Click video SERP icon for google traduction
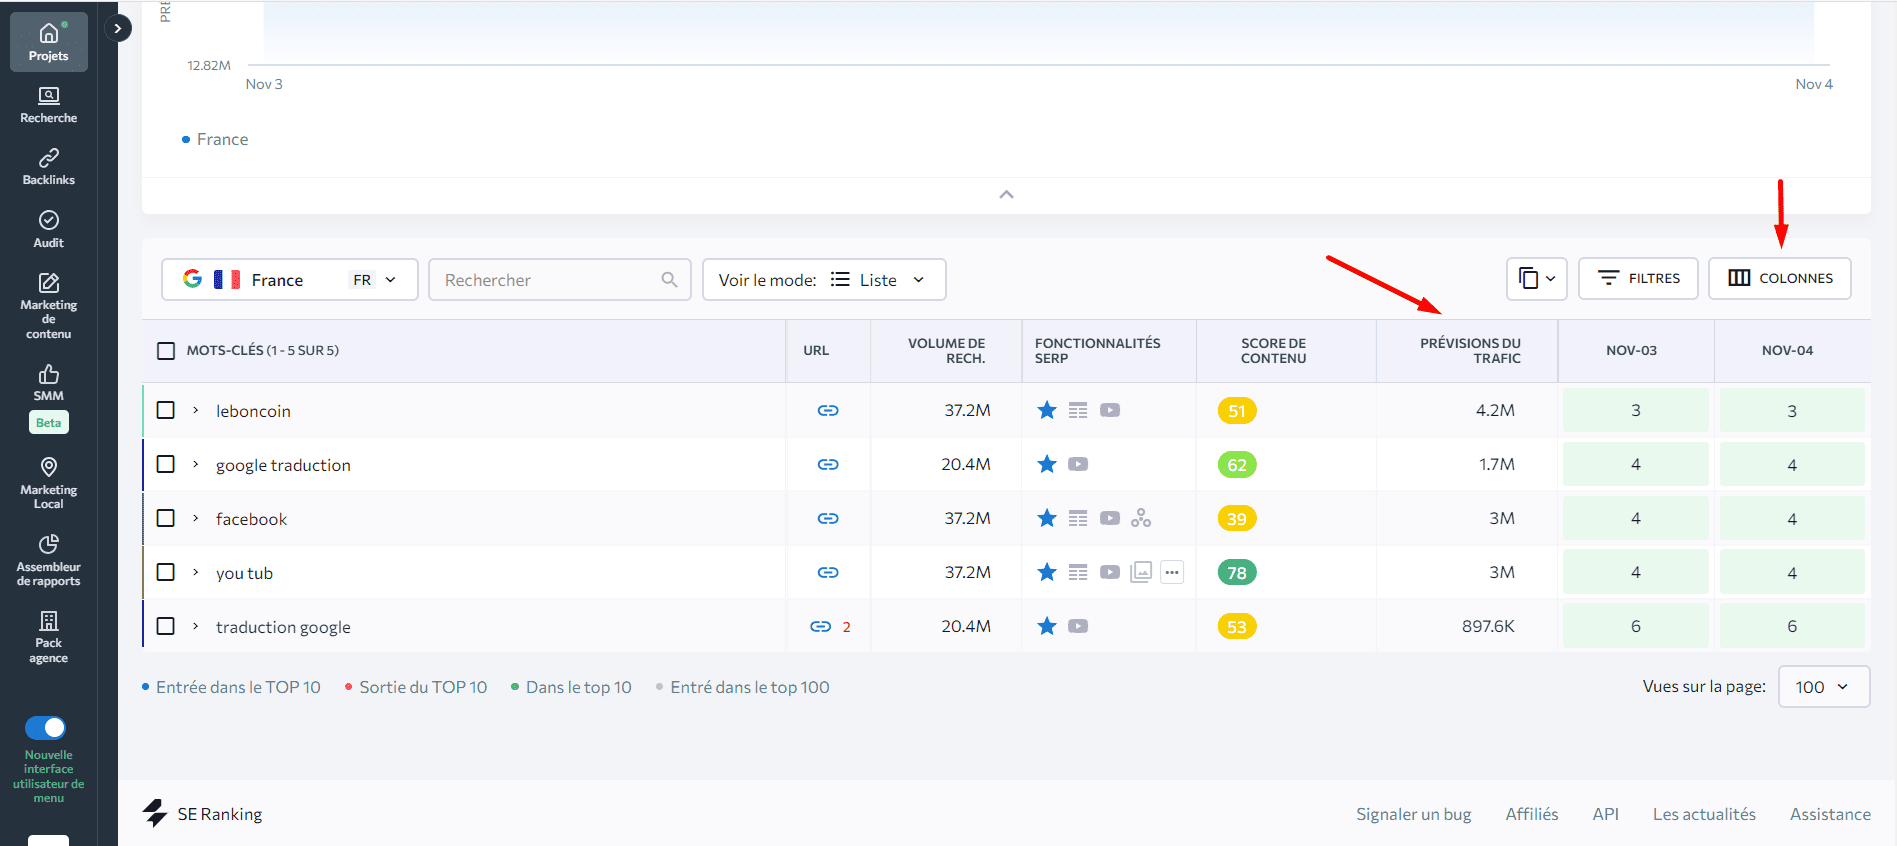The image size is (1897, 846). point(1078,464)
